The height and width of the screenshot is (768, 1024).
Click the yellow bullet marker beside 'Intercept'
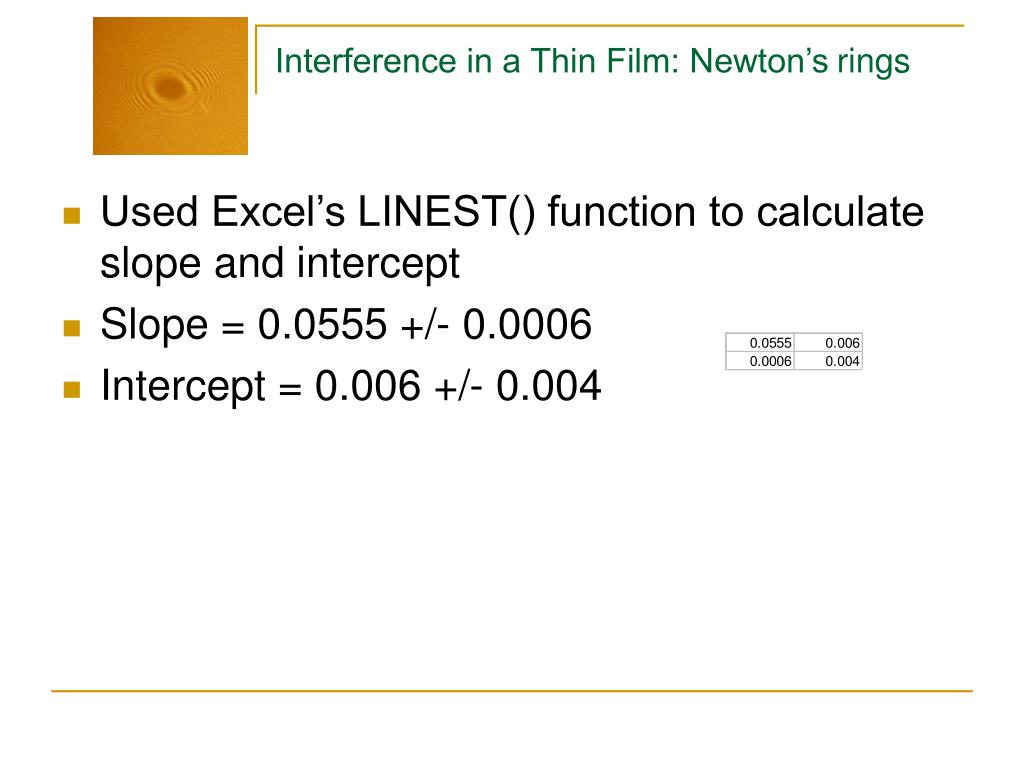72,389
